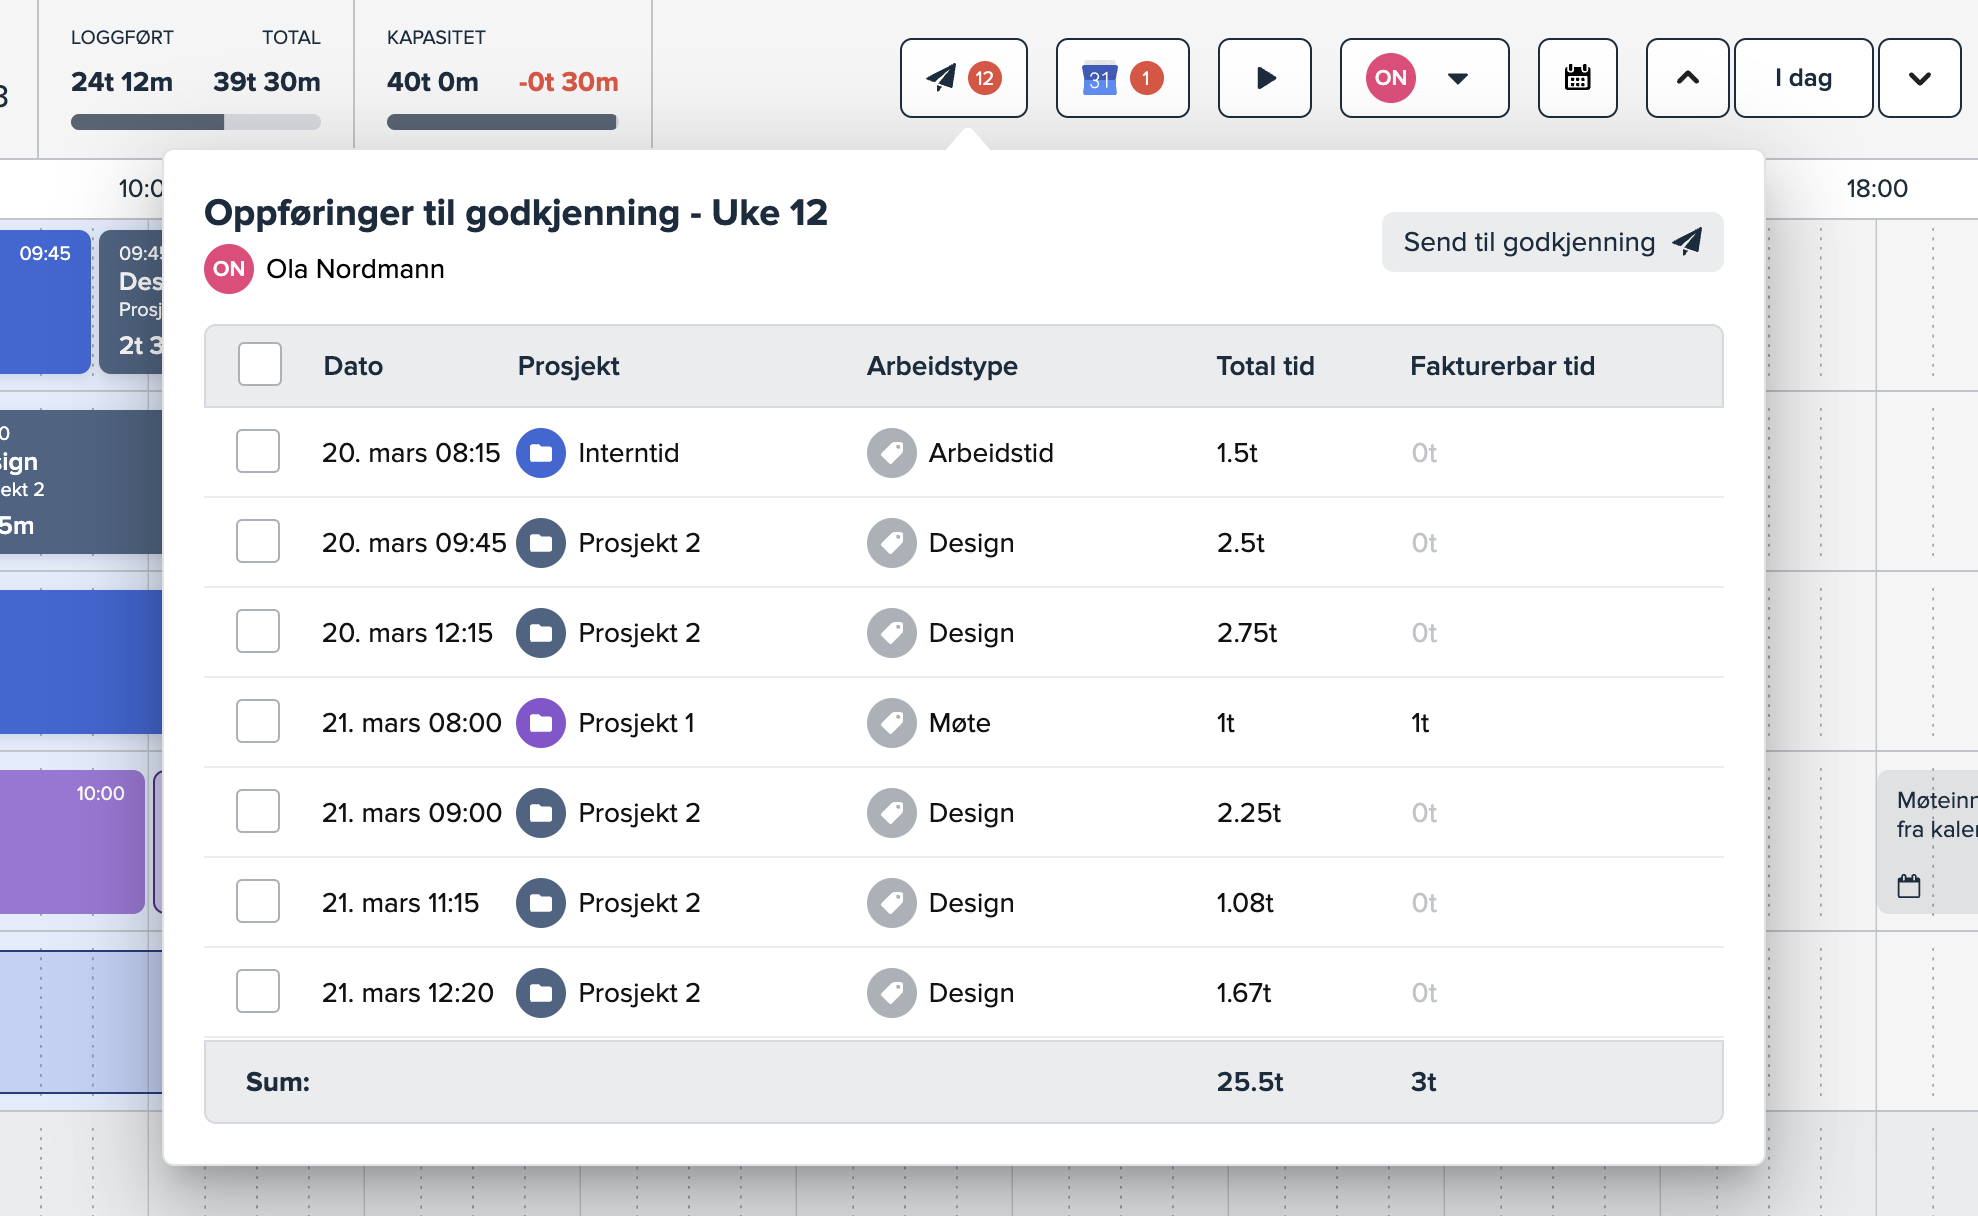Open the ON user dropdown arrow
Viewport: 1978px width, 1216px height.
coord(1458,78)
